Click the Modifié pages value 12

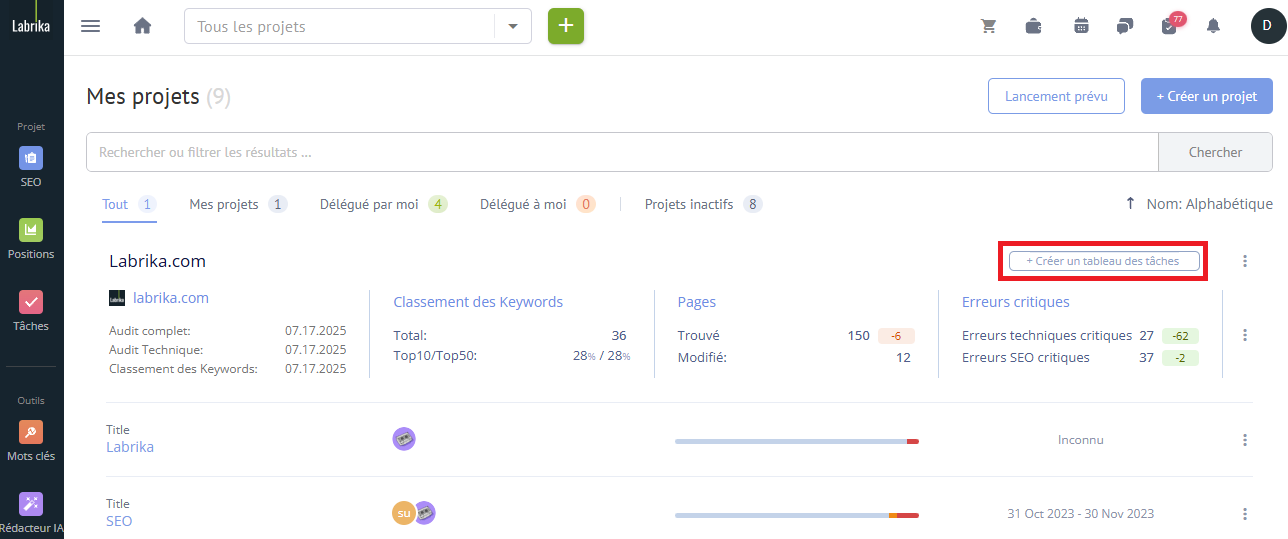coord(903,357)
